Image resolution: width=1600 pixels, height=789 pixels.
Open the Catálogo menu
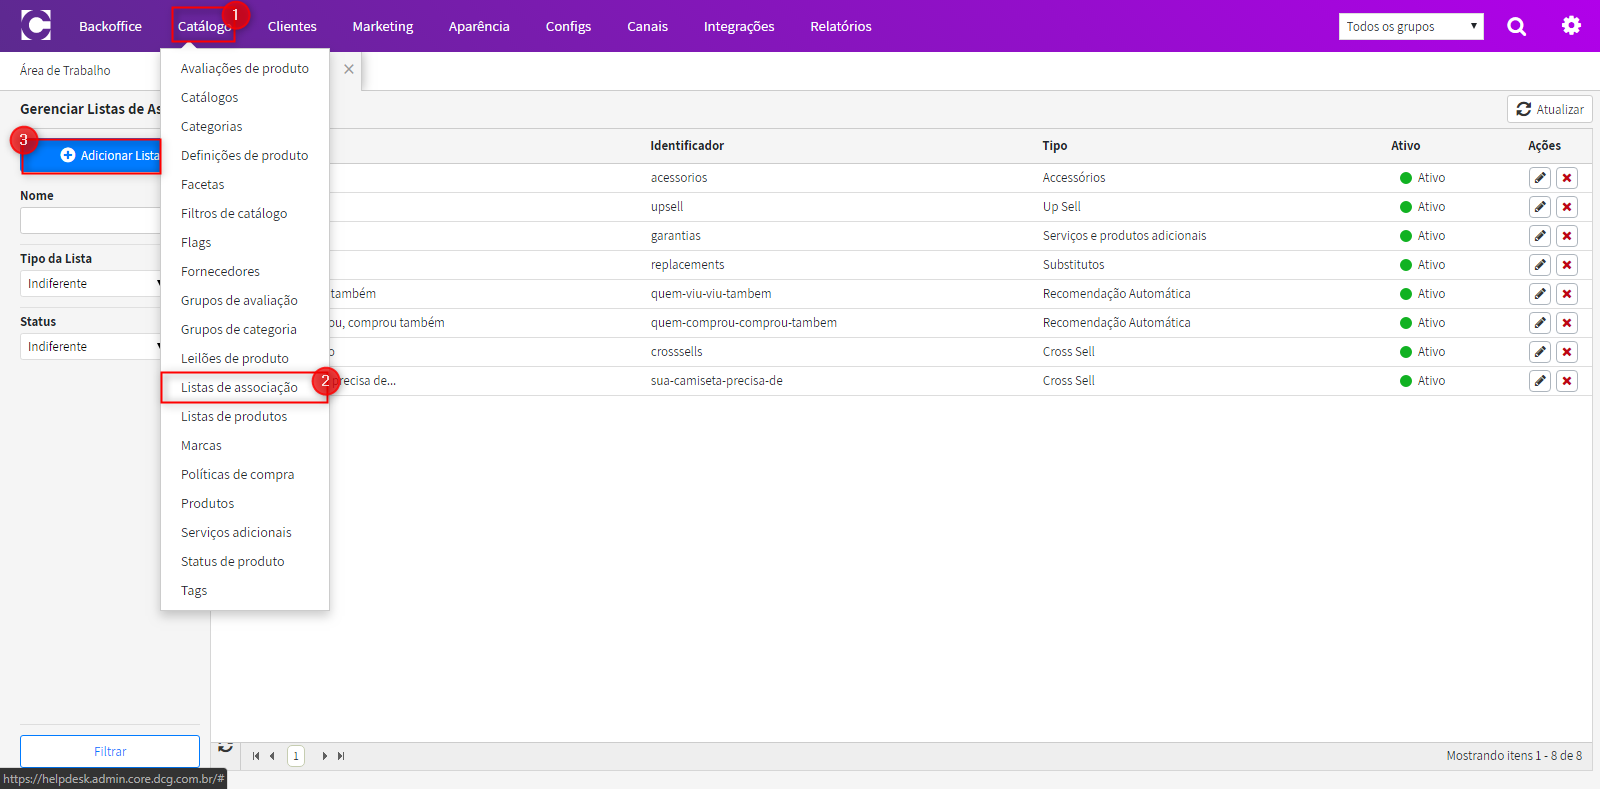point(204,26)
